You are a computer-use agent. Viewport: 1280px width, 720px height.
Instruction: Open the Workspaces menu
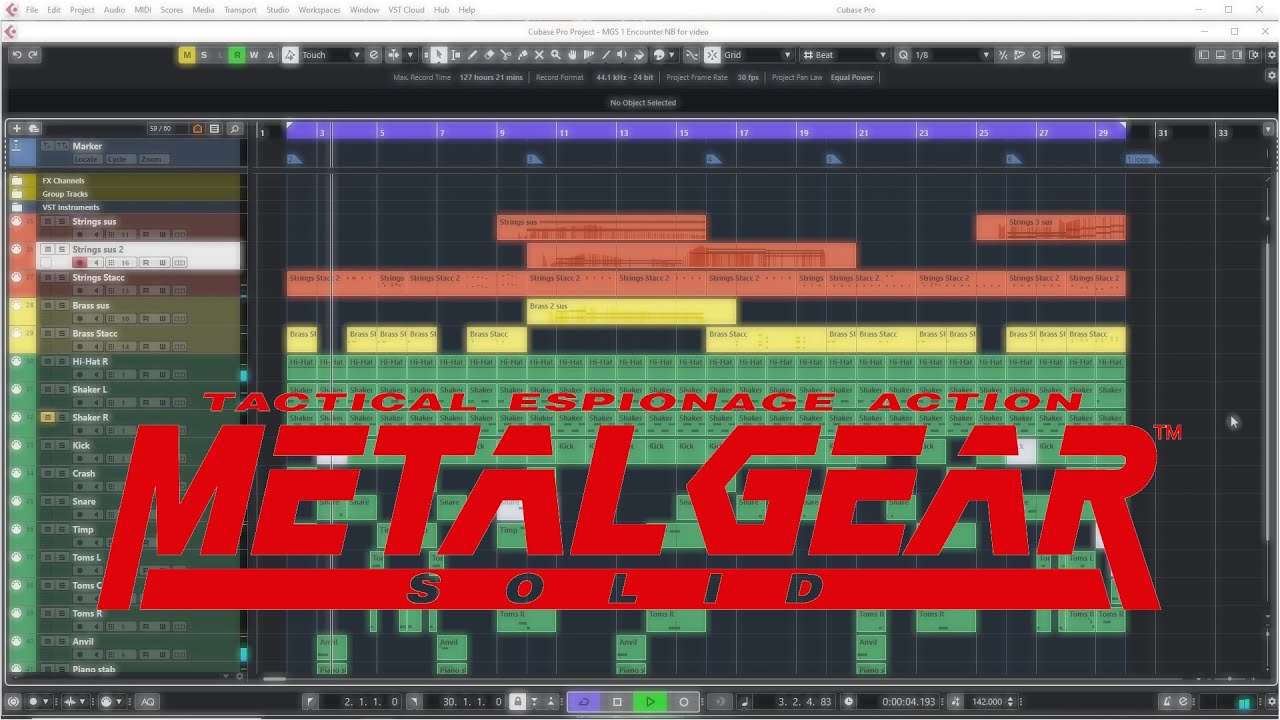point(319,10)
